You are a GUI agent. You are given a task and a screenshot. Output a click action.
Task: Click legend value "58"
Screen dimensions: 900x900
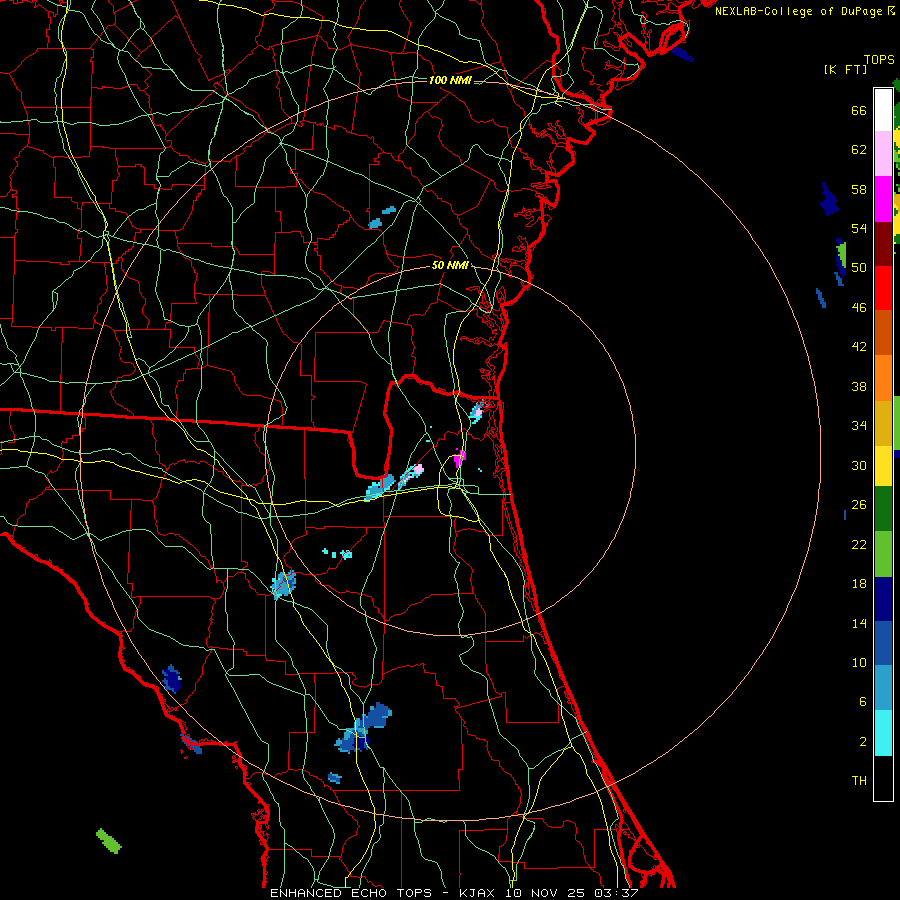pos(859,189)
